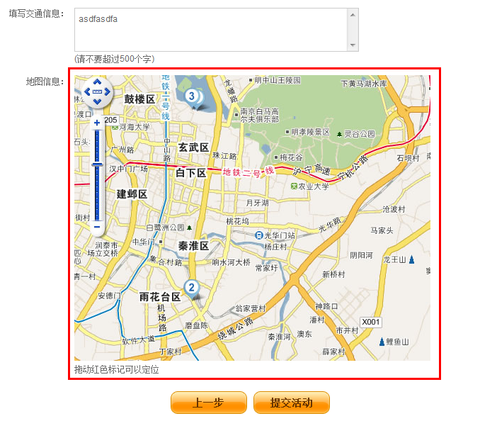Click the X001 road badge
Screen dimensions: 480x421
tap(371, 322)
